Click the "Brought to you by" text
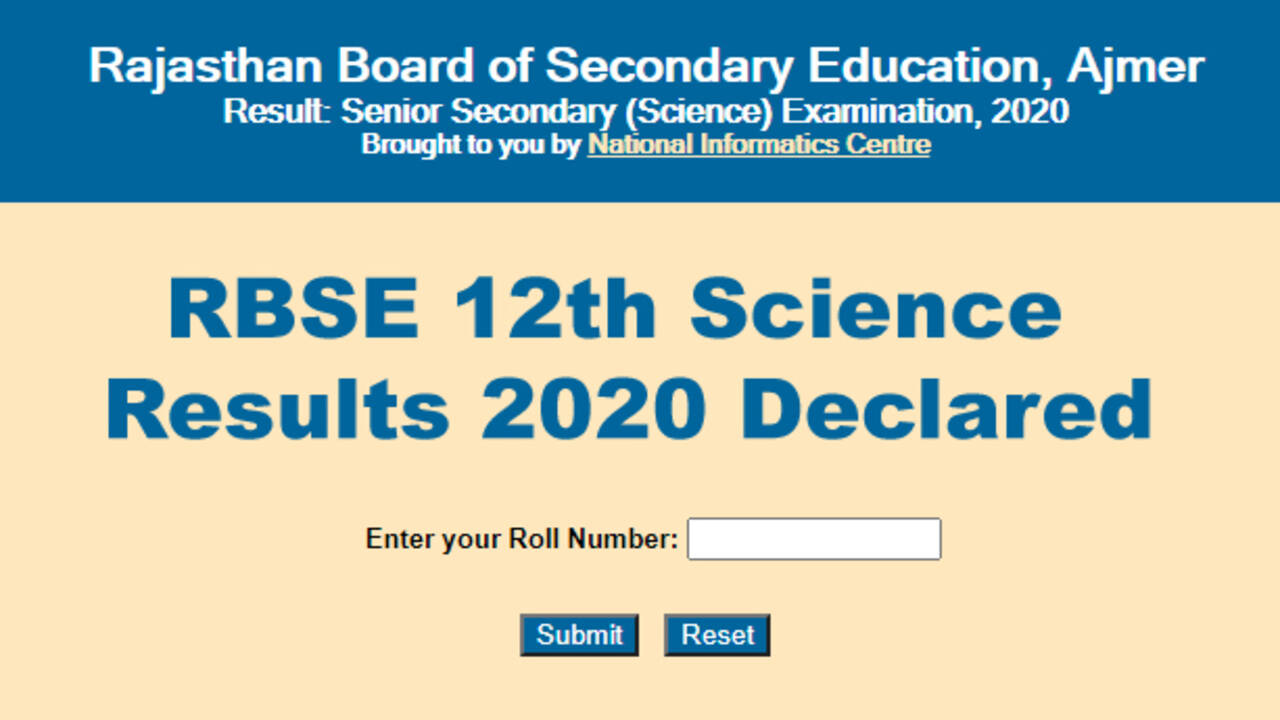 click(471, 145)
